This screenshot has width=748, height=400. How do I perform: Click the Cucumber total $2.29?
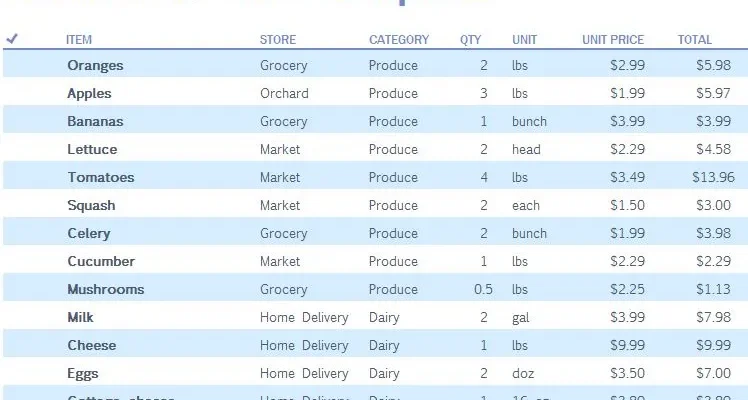(x=713, y=261)
